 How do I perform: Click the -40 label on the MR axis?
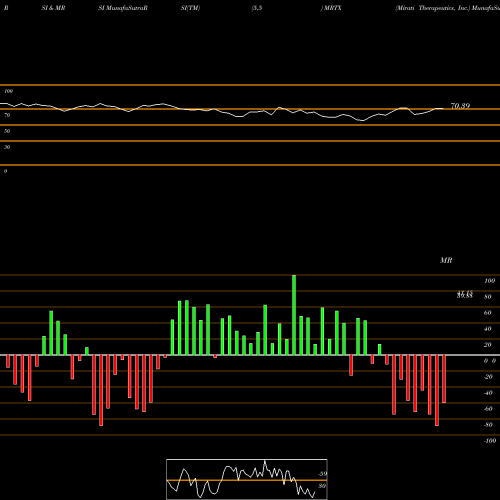click(x=488, y=393)
